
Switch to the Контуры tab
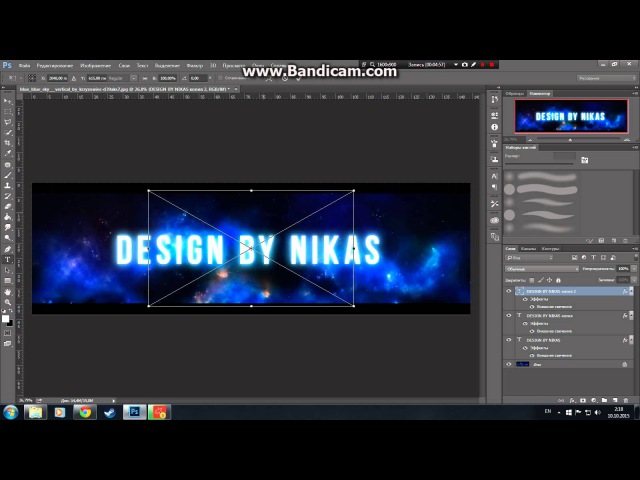click(x=550, y=248)
